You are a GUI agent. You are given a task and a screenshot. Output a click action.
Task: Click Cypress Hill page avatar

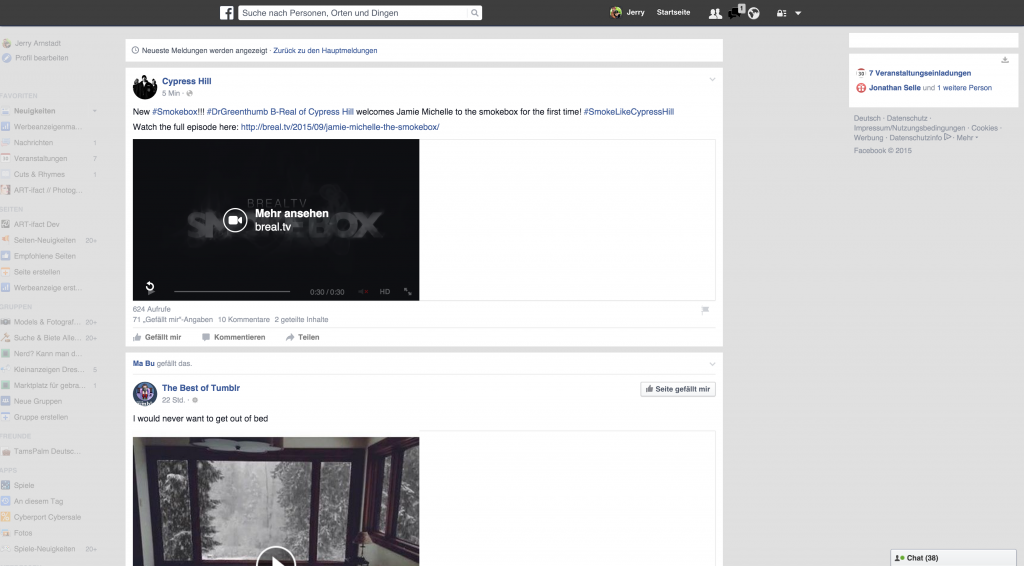tap(144, 87)
